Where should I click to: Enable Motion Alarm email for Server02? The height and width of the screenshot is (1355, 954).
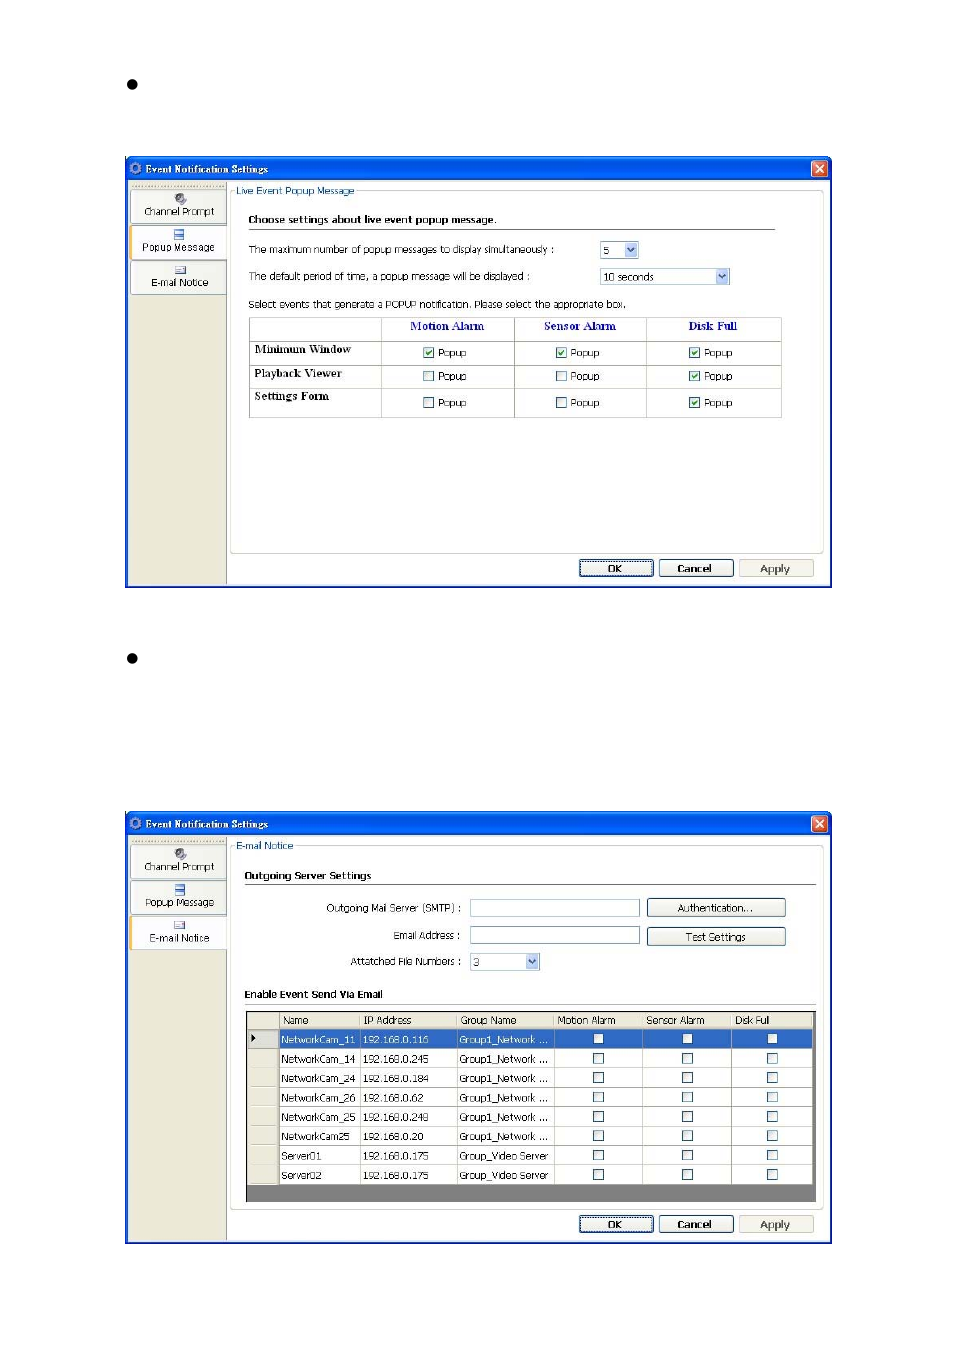598,1175
